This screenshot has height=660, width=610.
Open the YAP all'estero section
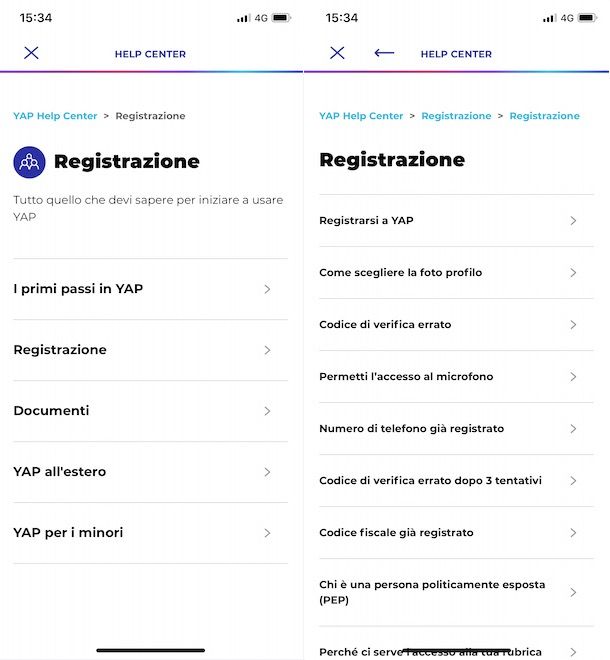tap(150, 472)
